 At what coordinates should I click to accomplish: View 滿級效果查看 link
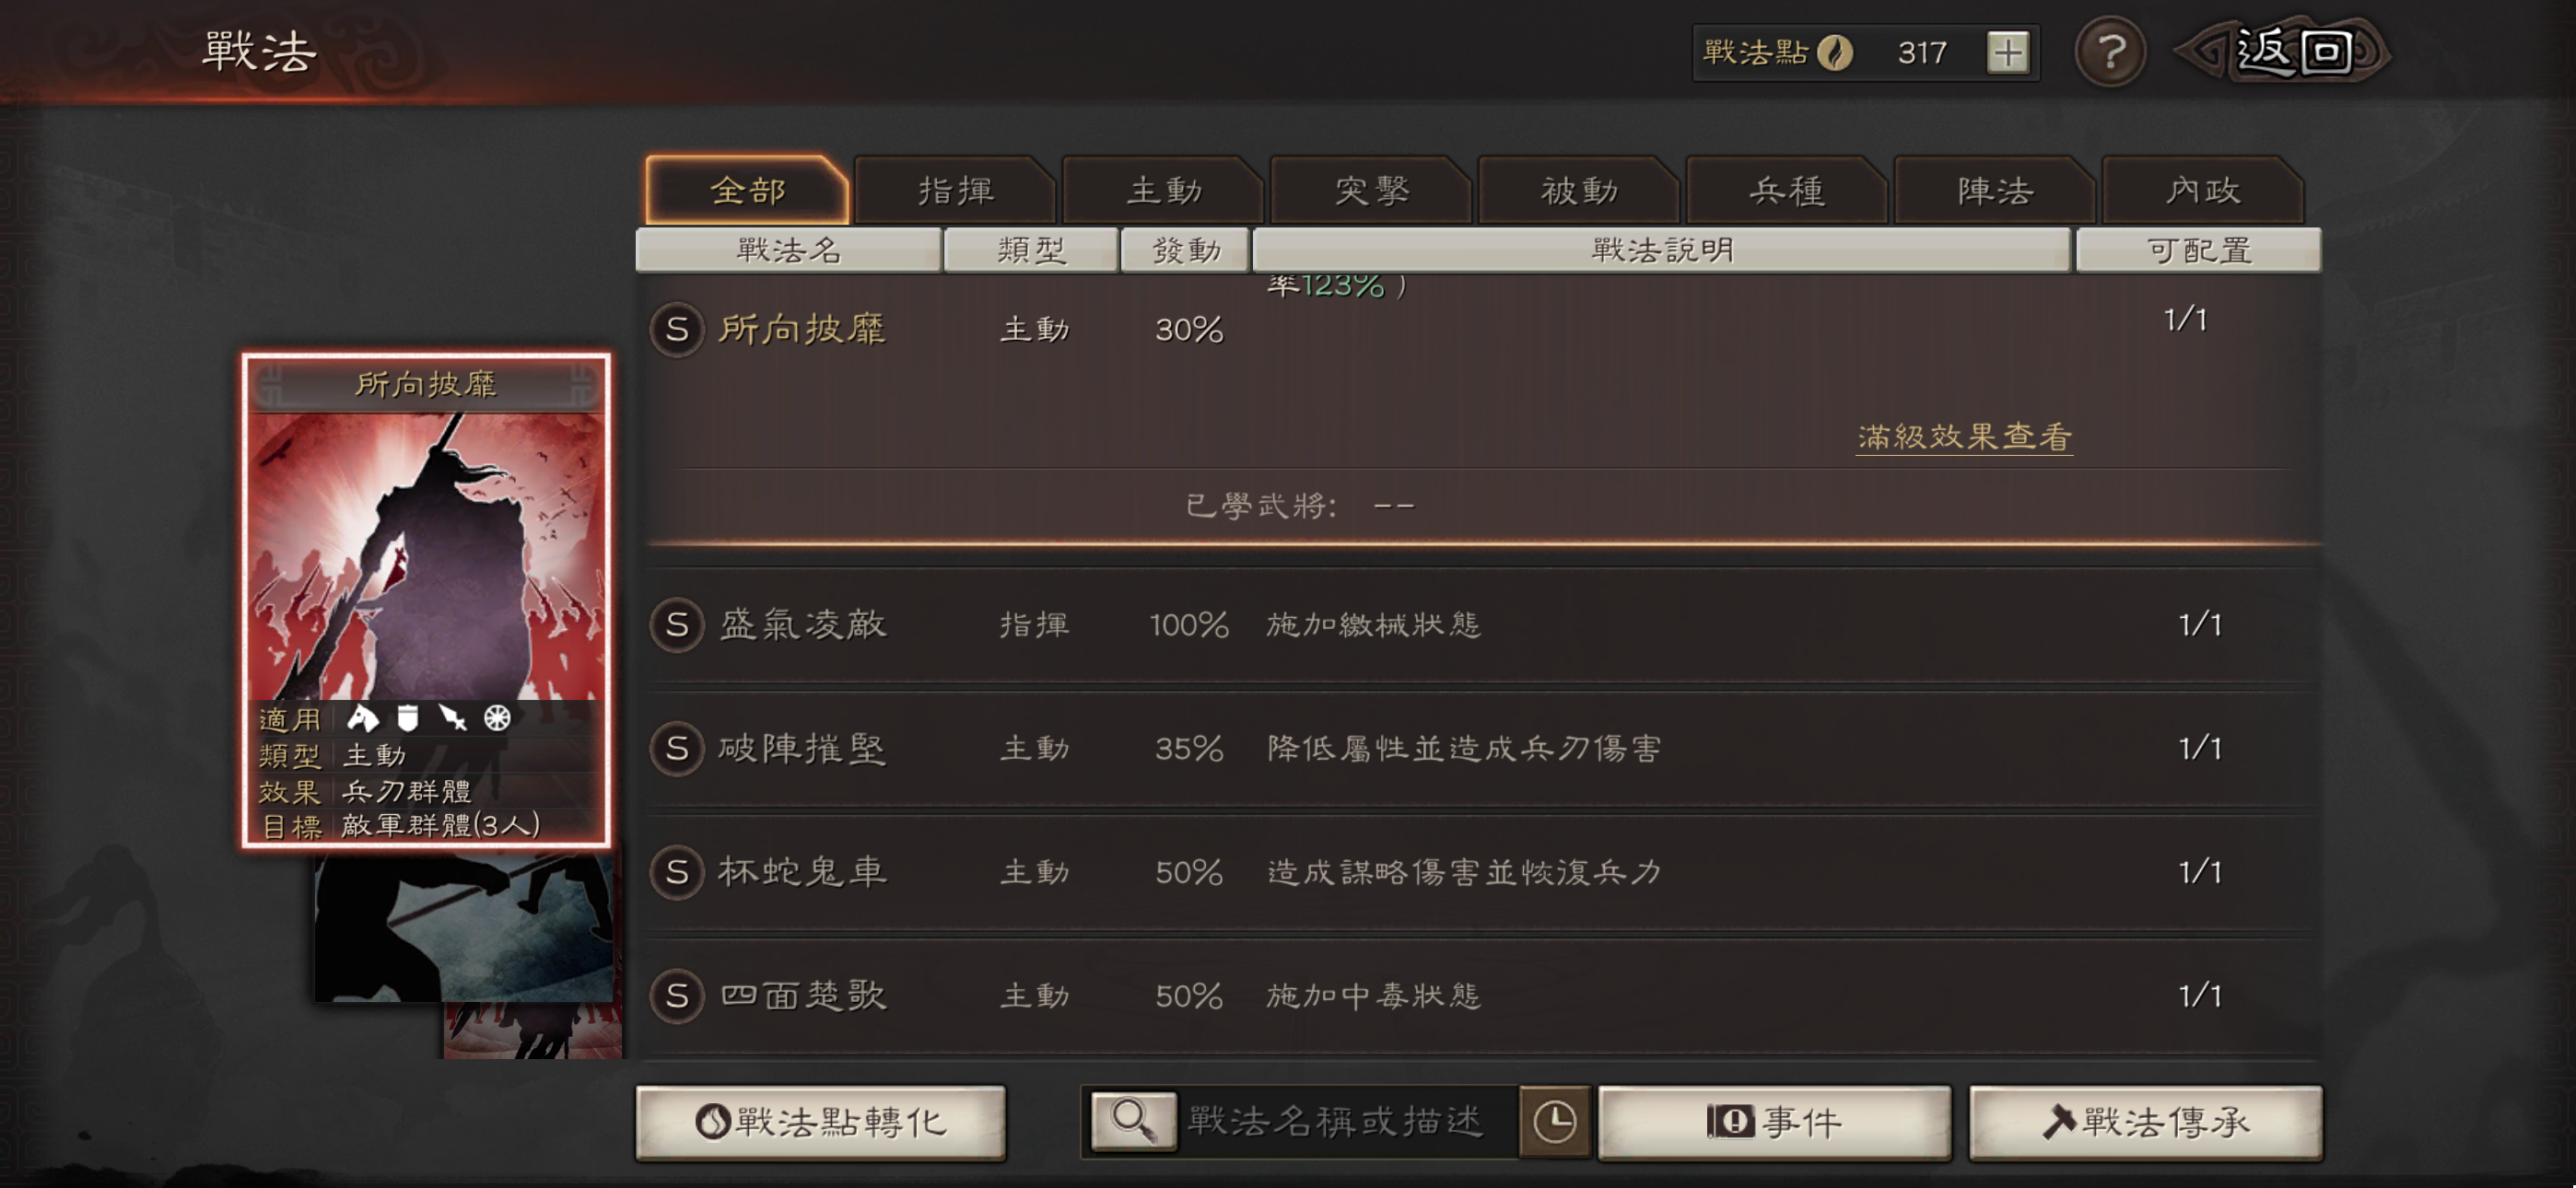click(1964, 436)
